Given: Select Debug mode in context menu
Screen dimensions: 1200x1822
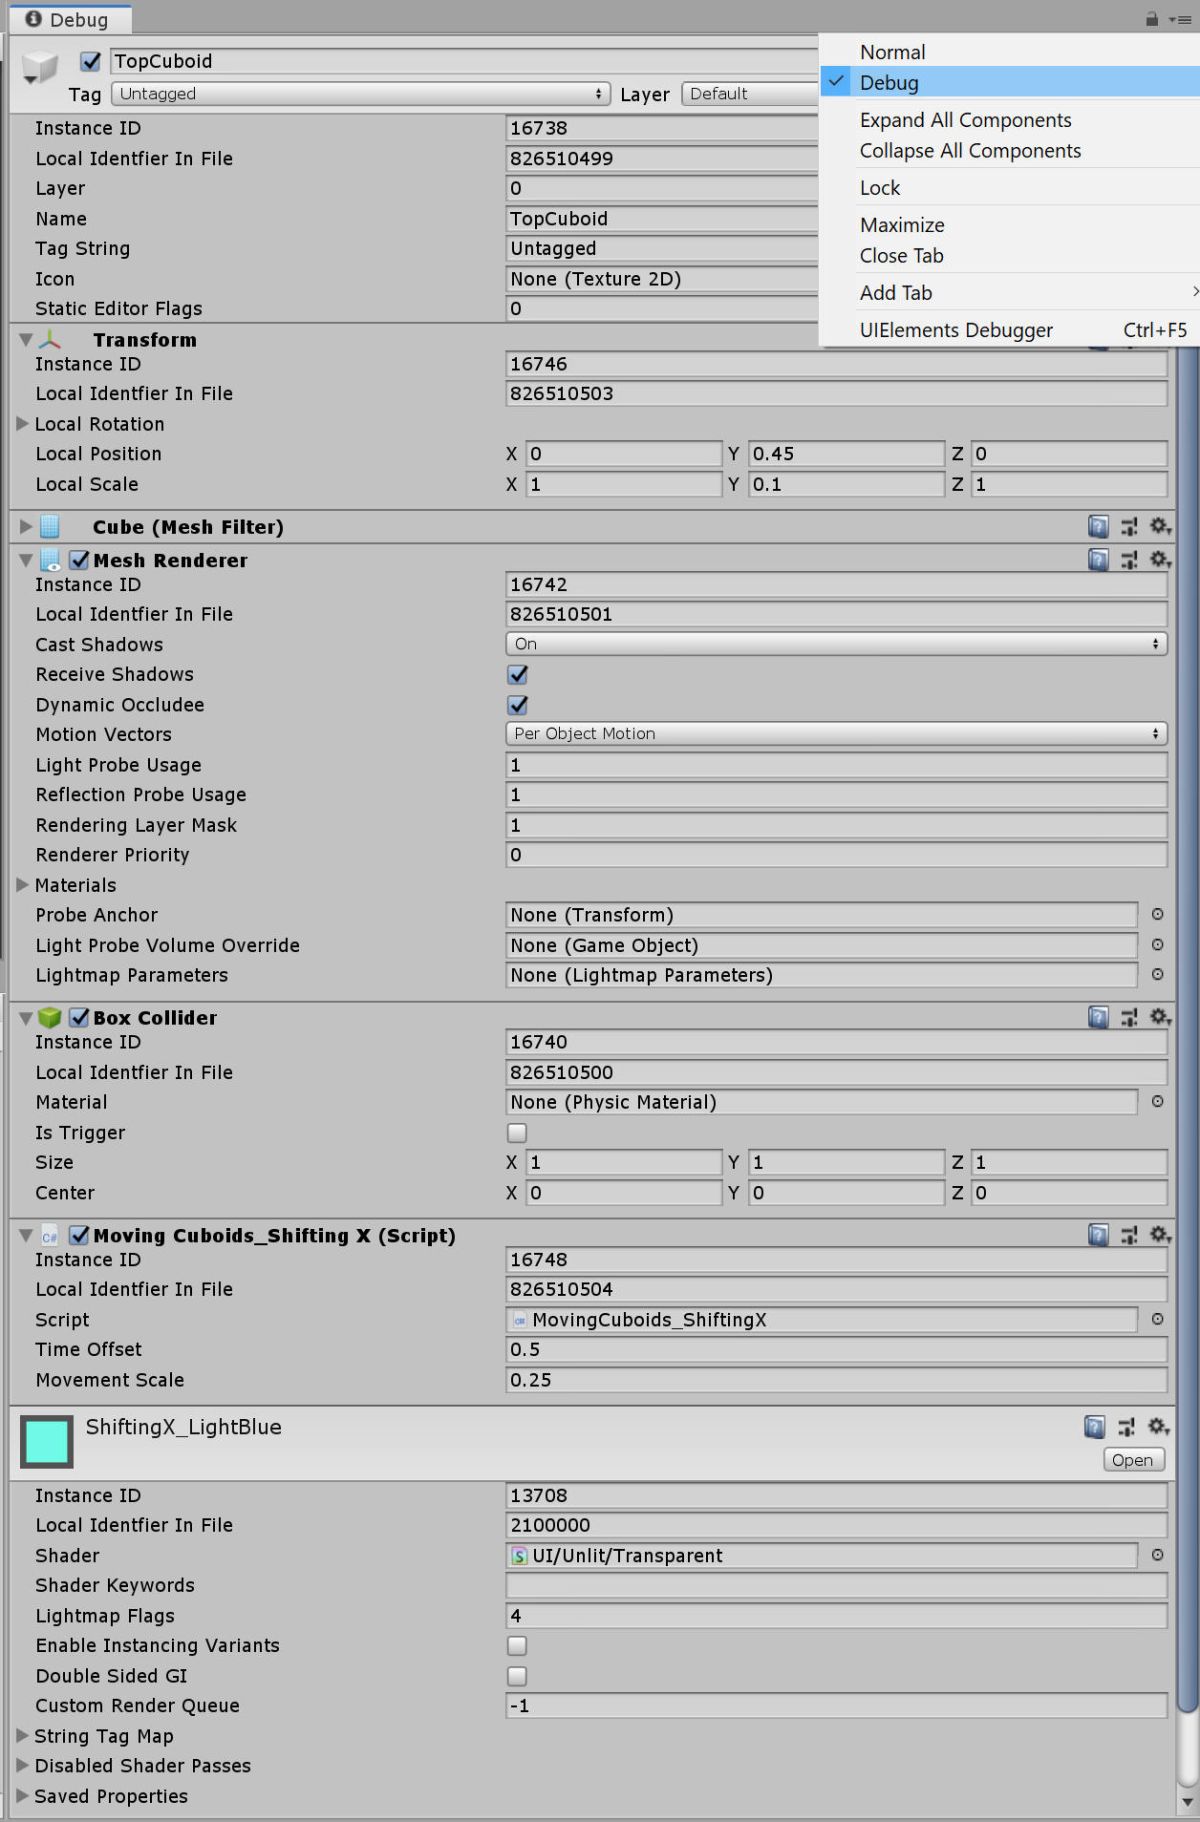Looking at the screenshot, I should 1010,82.
